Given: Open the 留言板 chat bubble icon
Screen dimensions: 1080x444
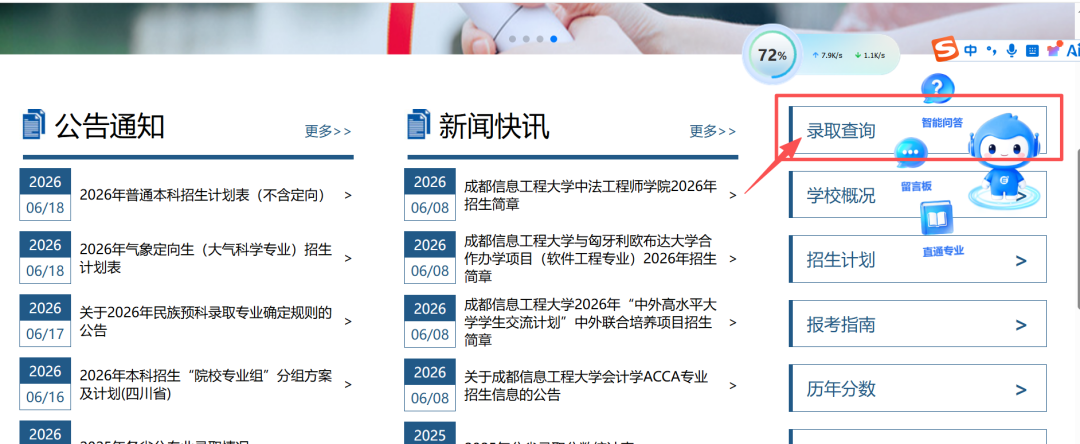Looking at the screenshot, I should click(x=911, y=153).
